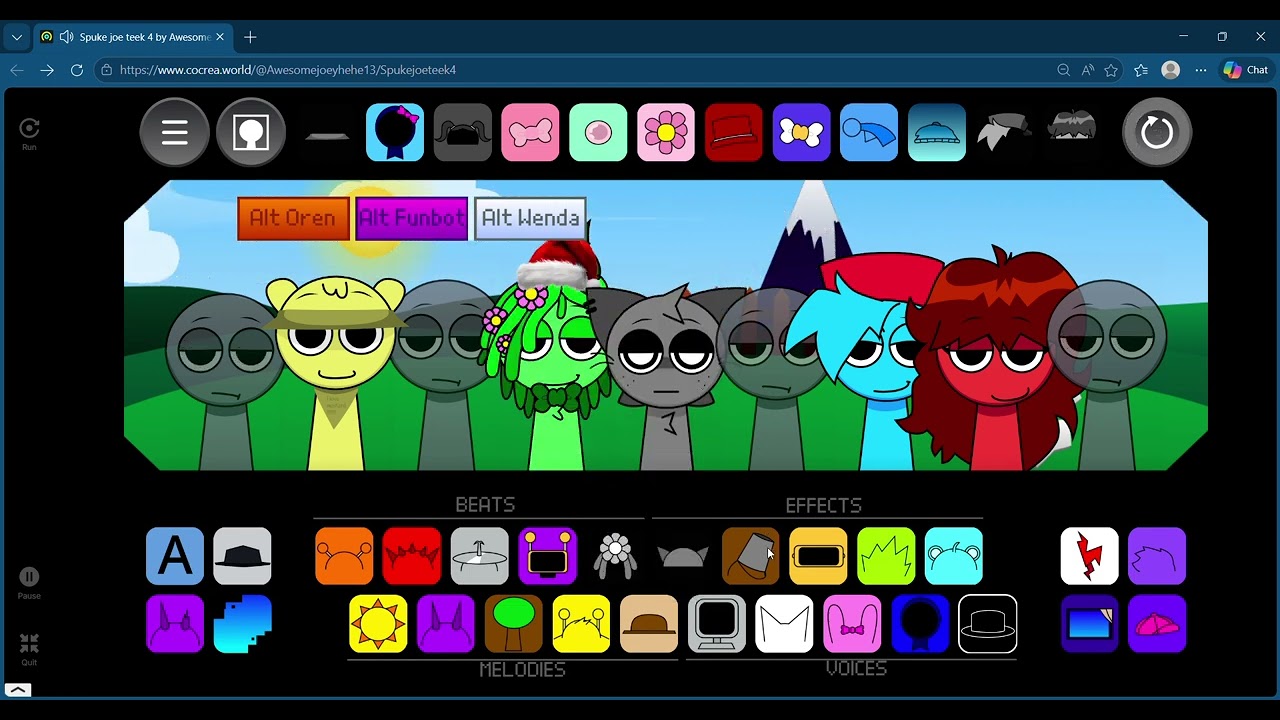
Task: Pick the pink cap icon
Action: click(1157, 624)
